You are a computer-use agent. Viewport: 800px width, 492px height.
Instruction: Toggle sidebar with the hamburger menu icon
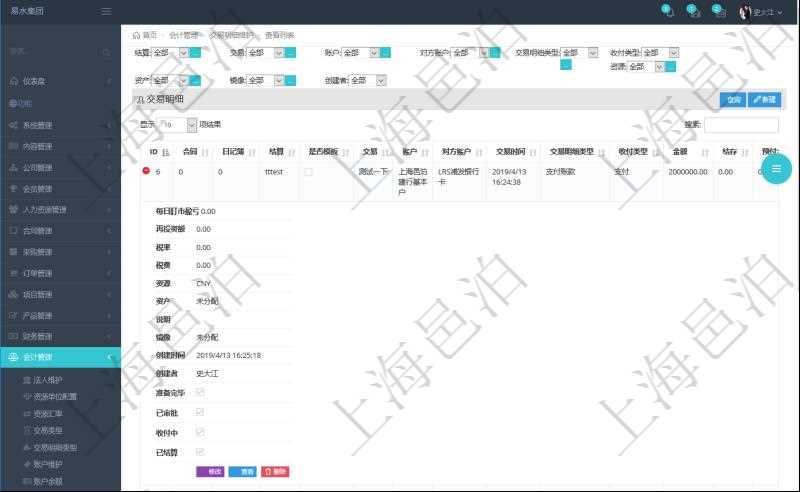click(106, 11)
